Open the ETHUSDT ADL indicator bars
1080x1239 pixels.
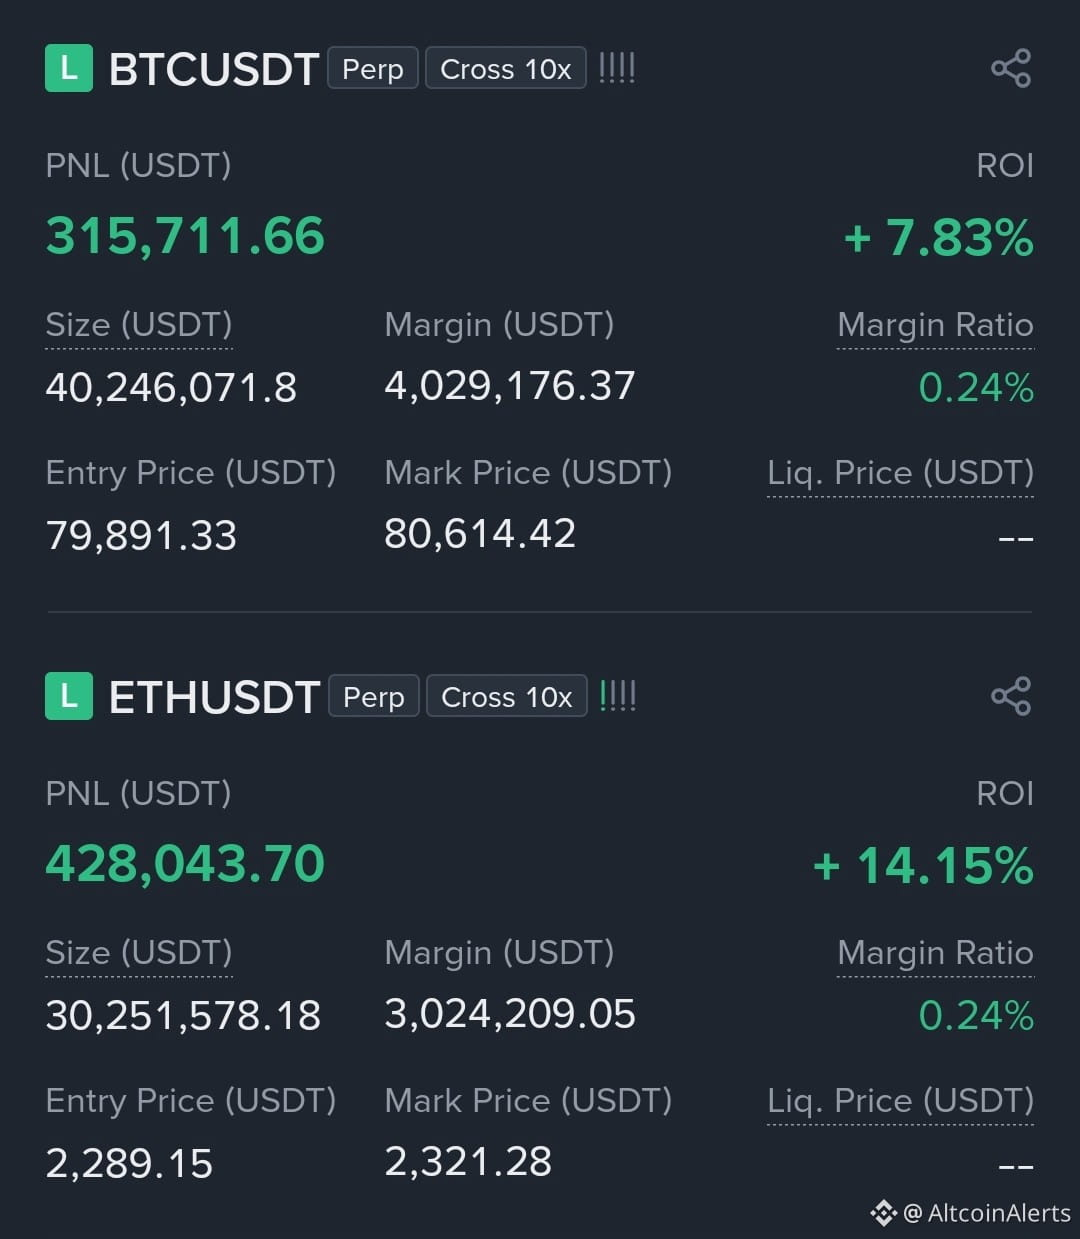(x=617, y=696)
